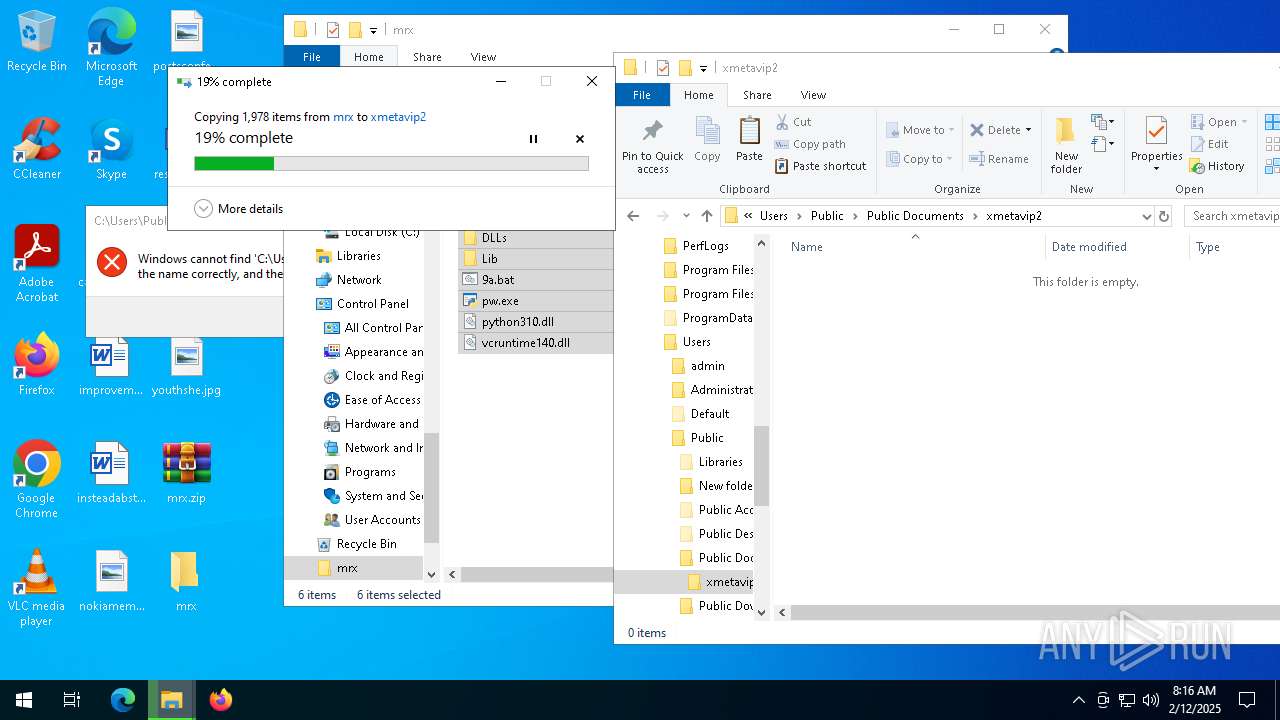This screenshot has height=720, width=1280.
Task: Sort by Name column header
Action: tap(807, 247)
